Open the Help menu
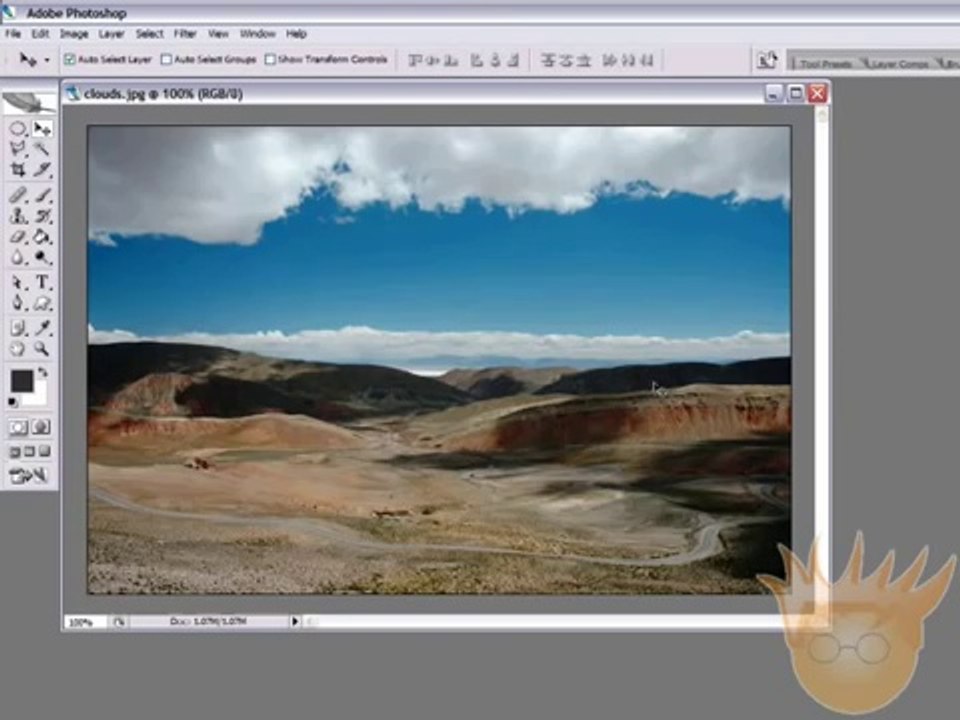Viewport: 960px width, 720px height. click(x=296, y=34)
